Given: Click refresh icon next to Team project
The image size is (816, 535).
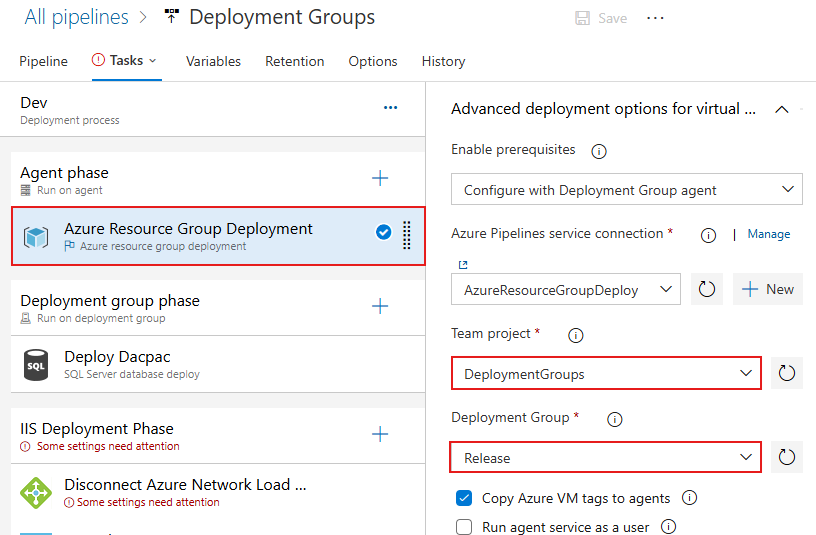Looking at the screenshot, I should click(787, 374).
